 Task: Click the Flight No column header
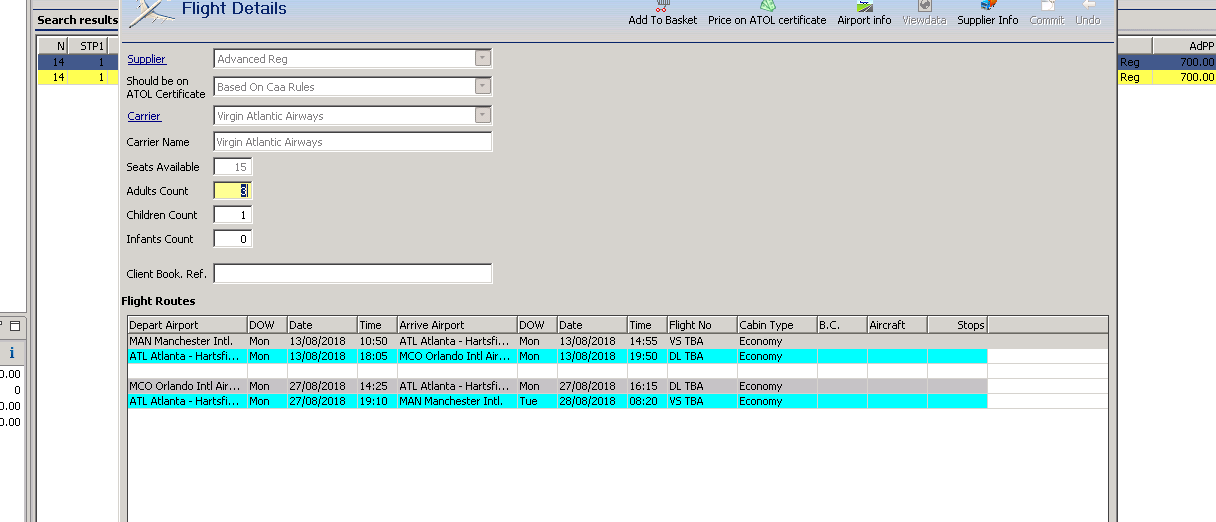[x=702, y=325]
